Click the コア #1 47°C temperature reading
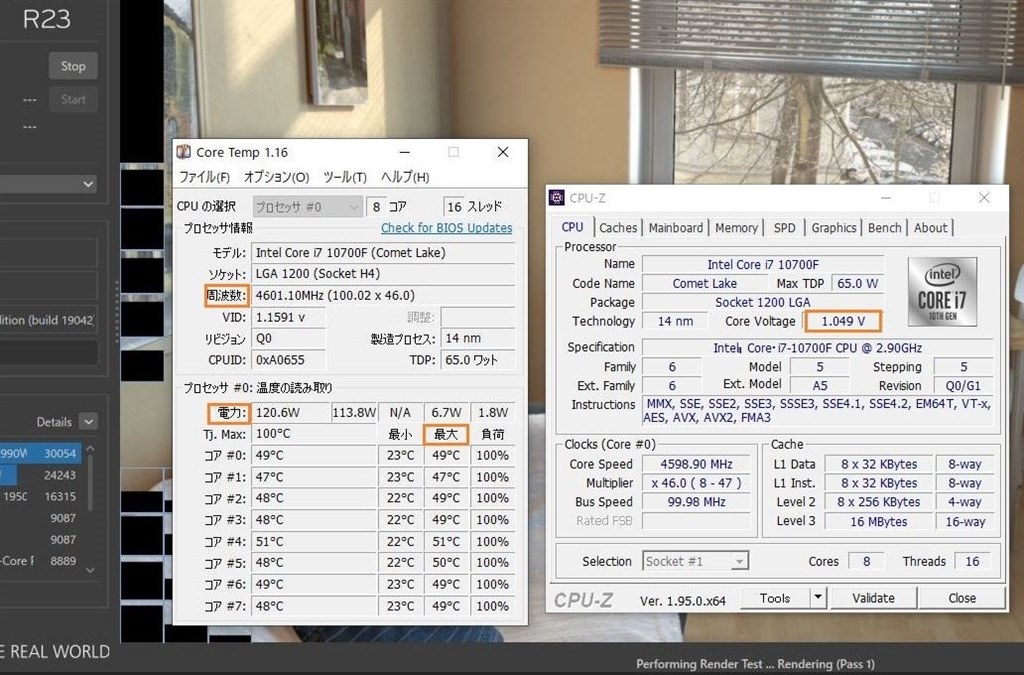This screenshot has height=675, width=1024. click(313, 477)
